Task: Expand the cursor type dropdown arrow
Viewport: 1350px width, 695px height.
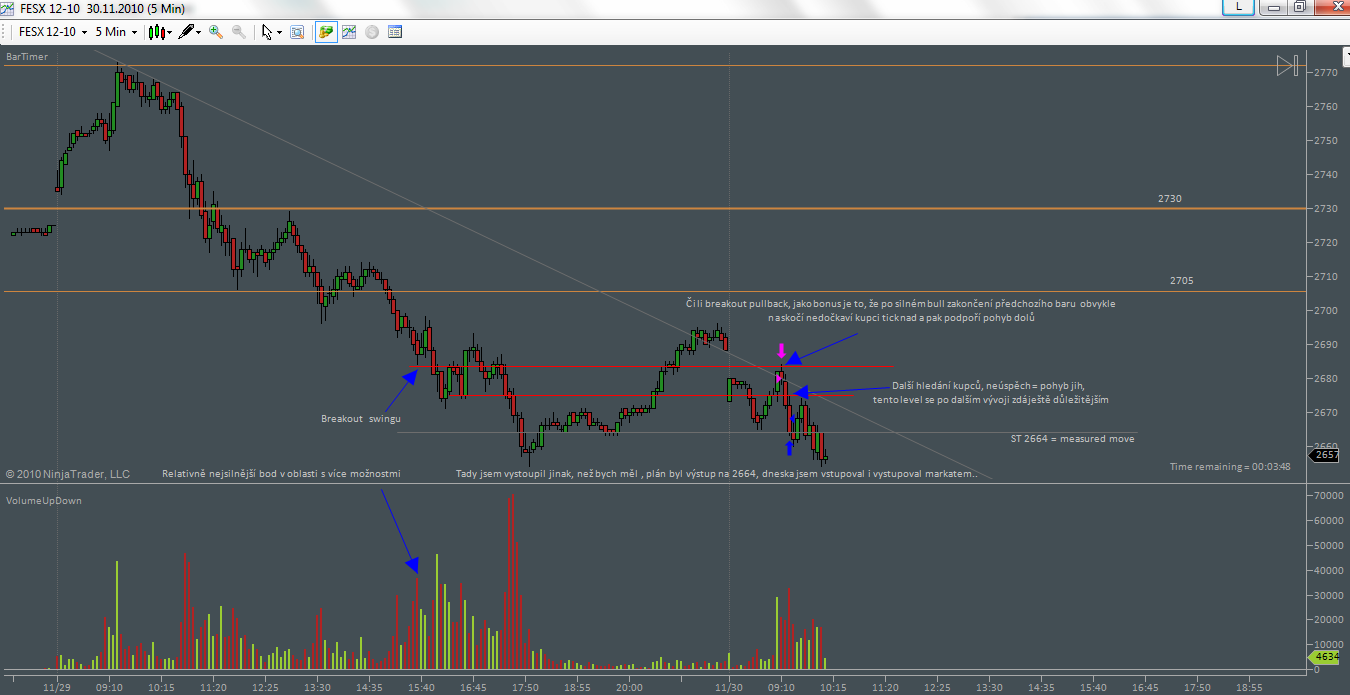Action: 279,32
